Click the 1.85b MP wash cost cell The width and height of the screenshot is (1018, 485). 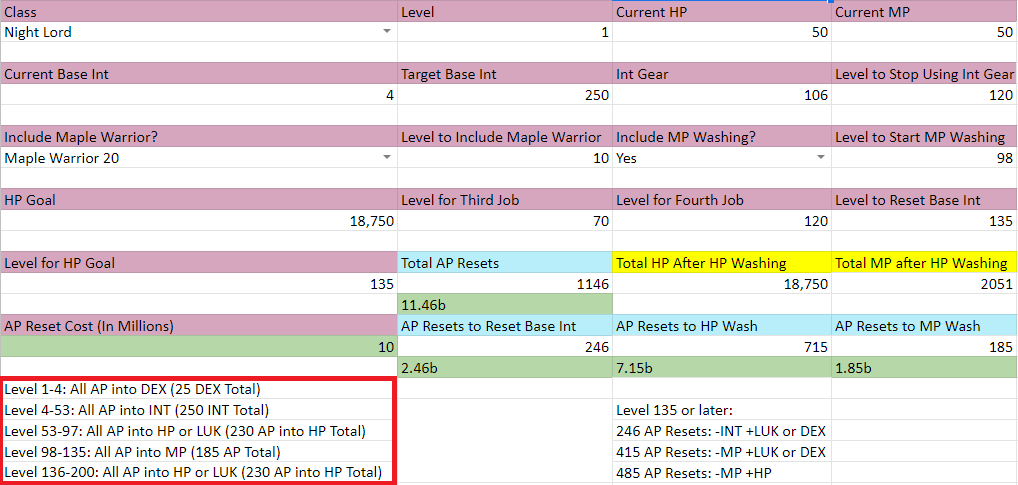coord(924,368)
